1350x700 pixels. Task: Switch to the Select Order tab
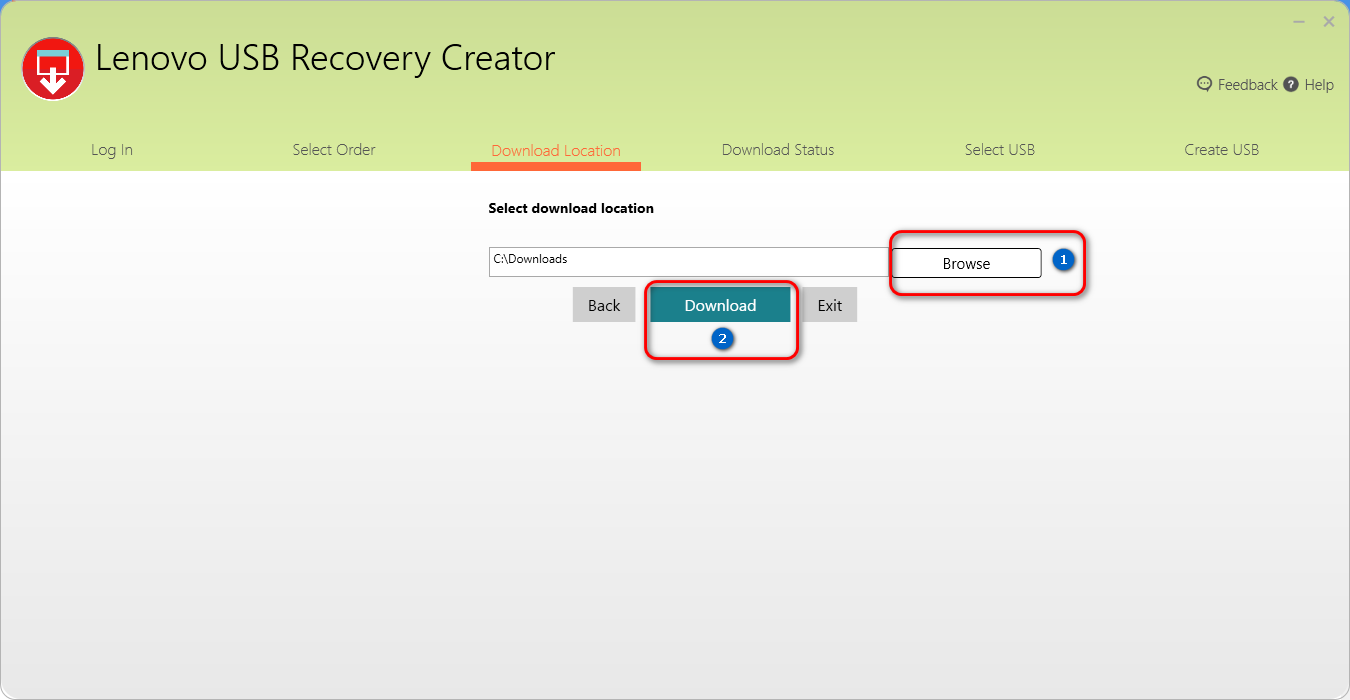(334, 150)
